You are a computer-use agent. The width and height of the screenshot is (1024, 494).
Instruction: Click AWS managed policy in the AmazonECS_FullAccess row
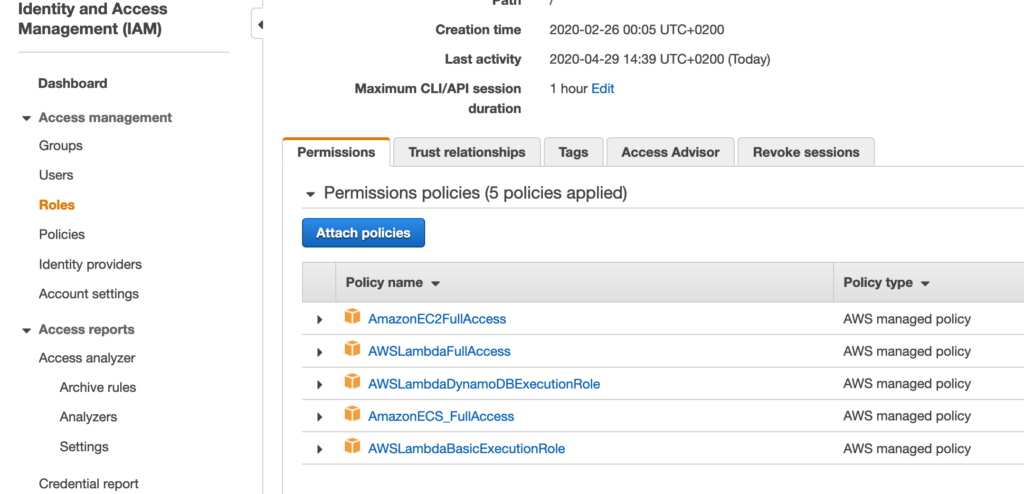pos(907,416)
